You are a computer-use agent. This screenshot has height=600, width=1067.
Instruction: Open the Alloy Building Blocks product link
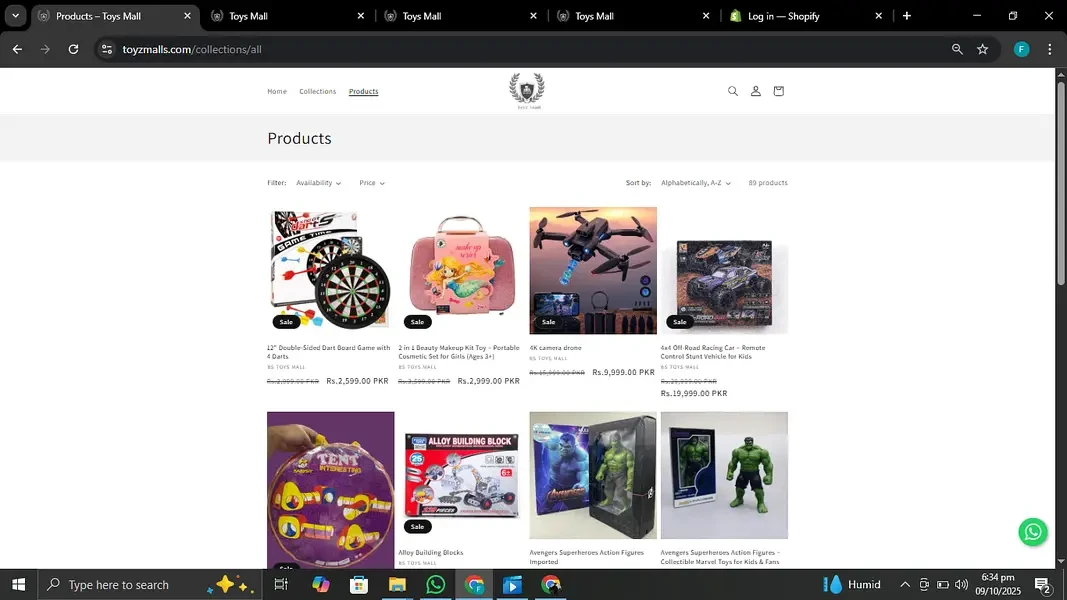[x=431, y=552]
